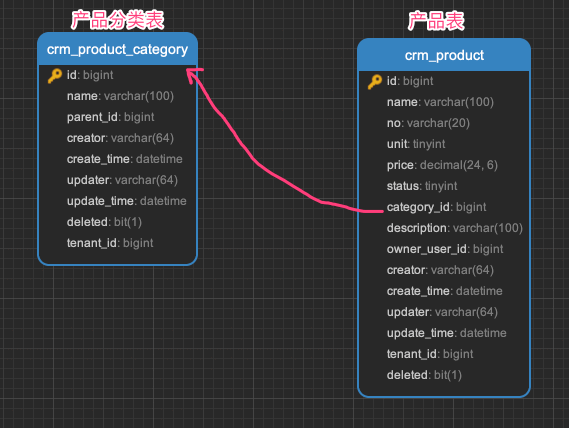Click the 产品表 title label
569x428 pixels.
point(436,21)
